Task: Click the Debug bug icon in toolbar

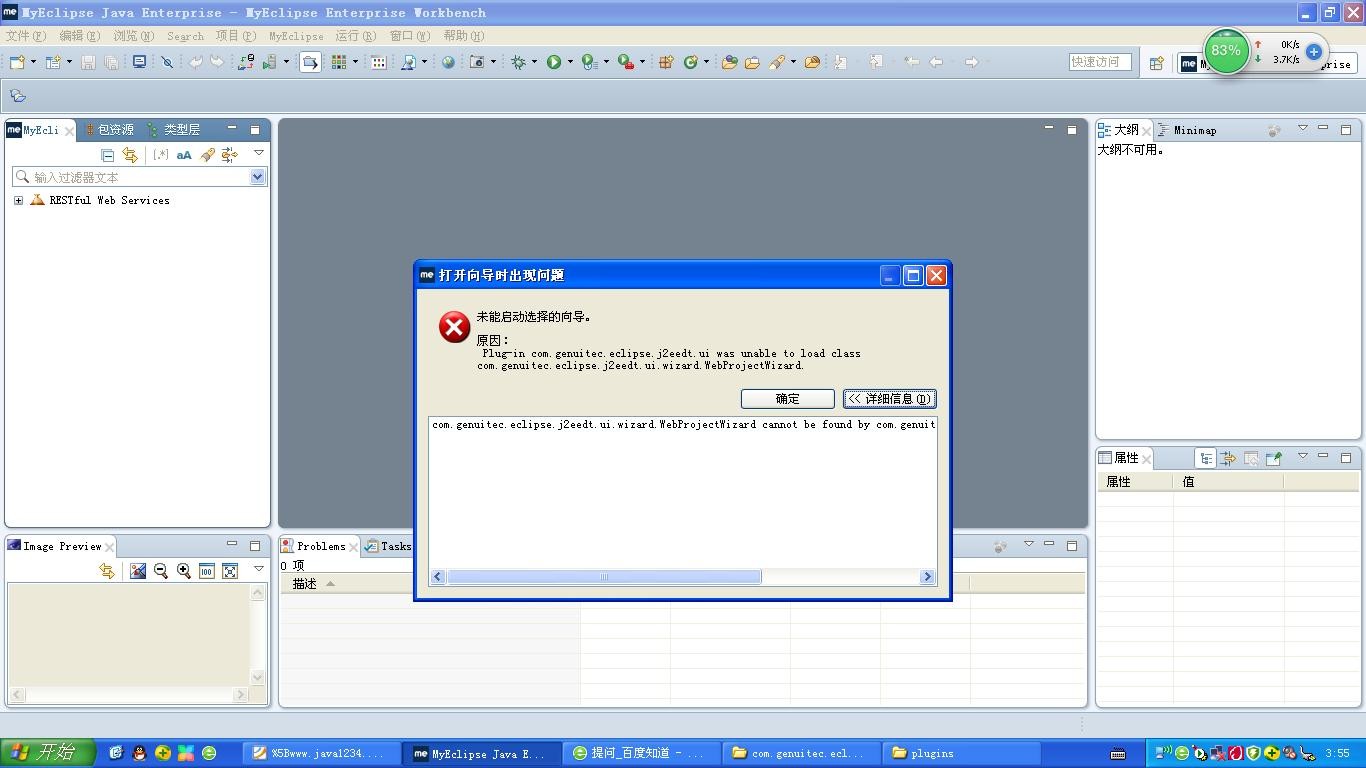Action: 518,62
